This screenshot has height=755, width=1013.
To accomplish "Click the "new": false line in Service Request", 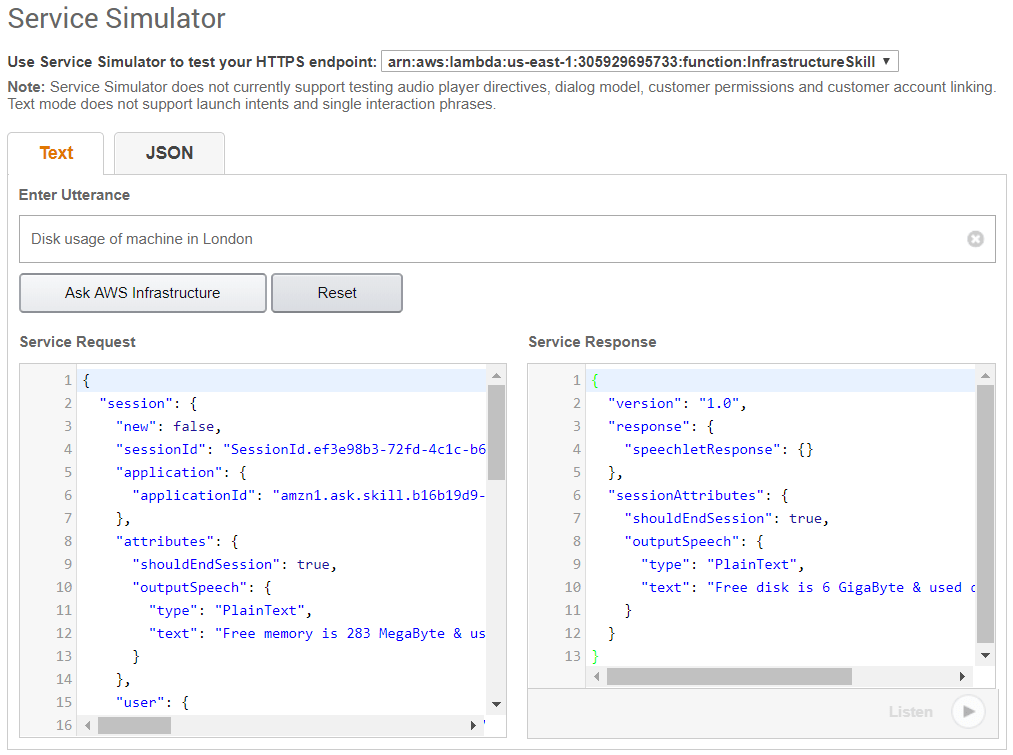I will coord(169,426).
